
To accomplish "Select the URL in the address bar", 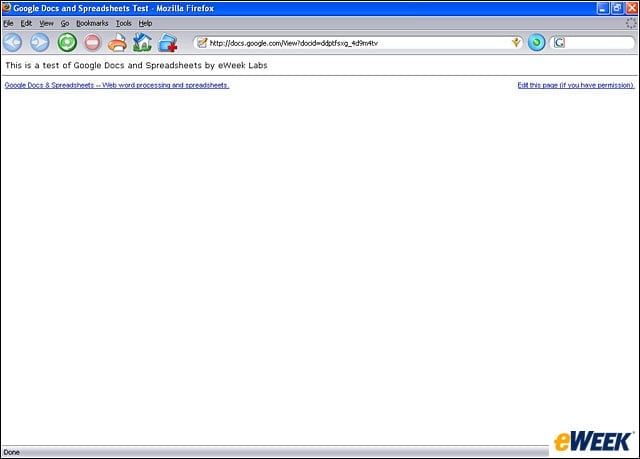I will [293, 43].
